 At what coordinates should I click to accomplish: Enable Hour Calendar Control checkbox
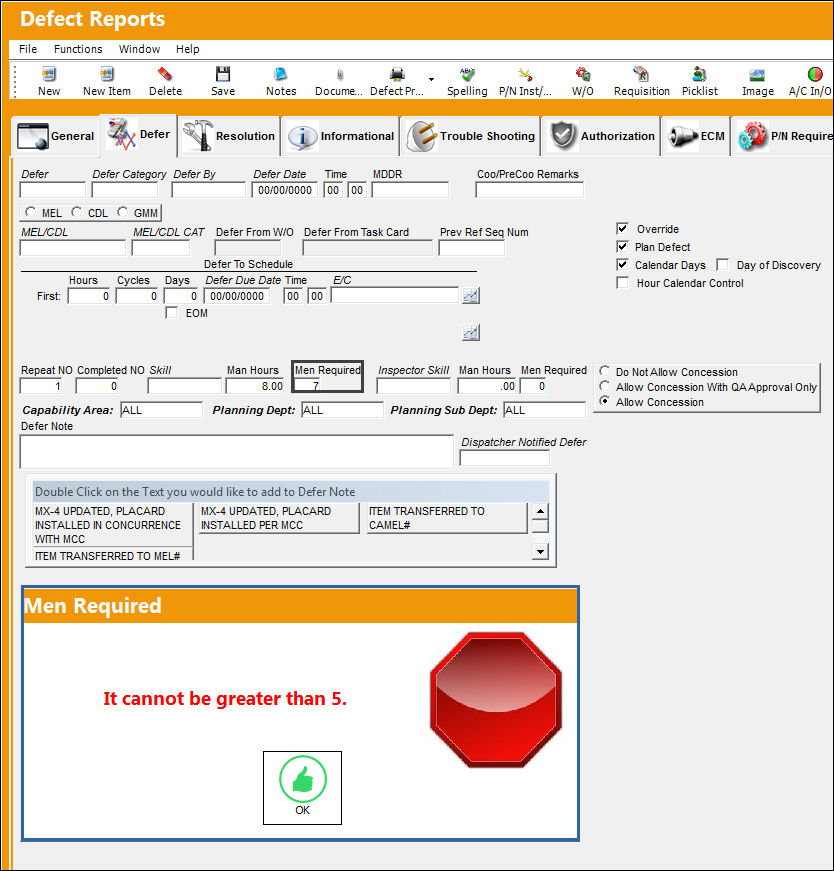tap(622, 283)
